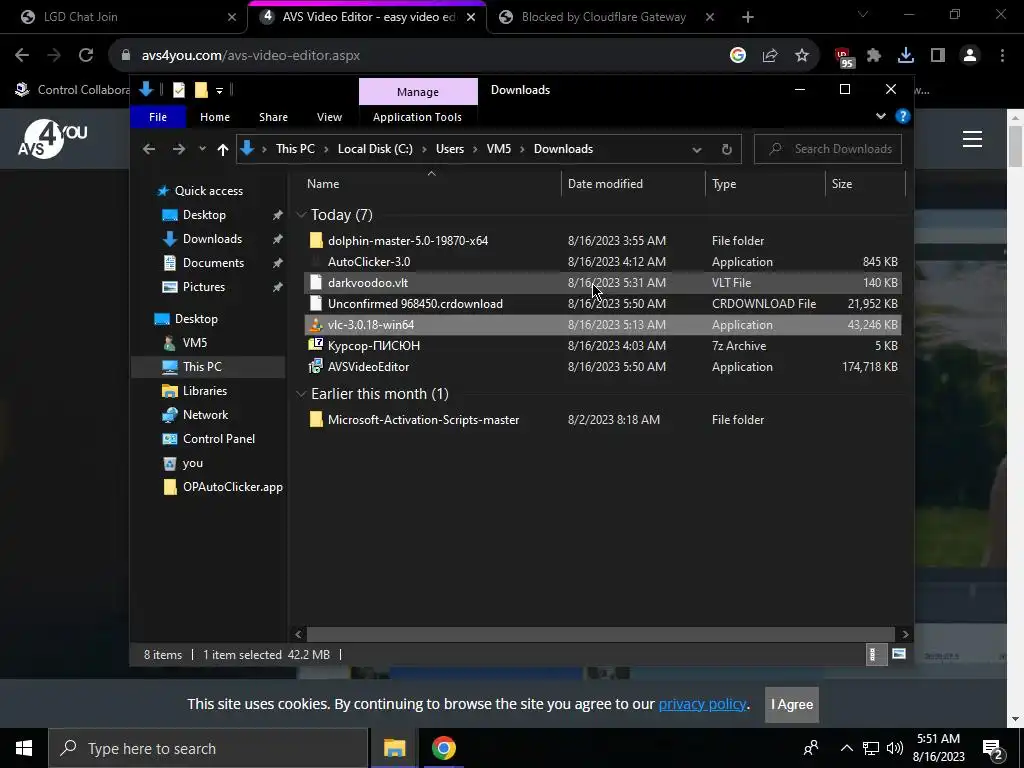Click This PC in the address breadcrumb
1024x768 pixels.
(295, 149)
